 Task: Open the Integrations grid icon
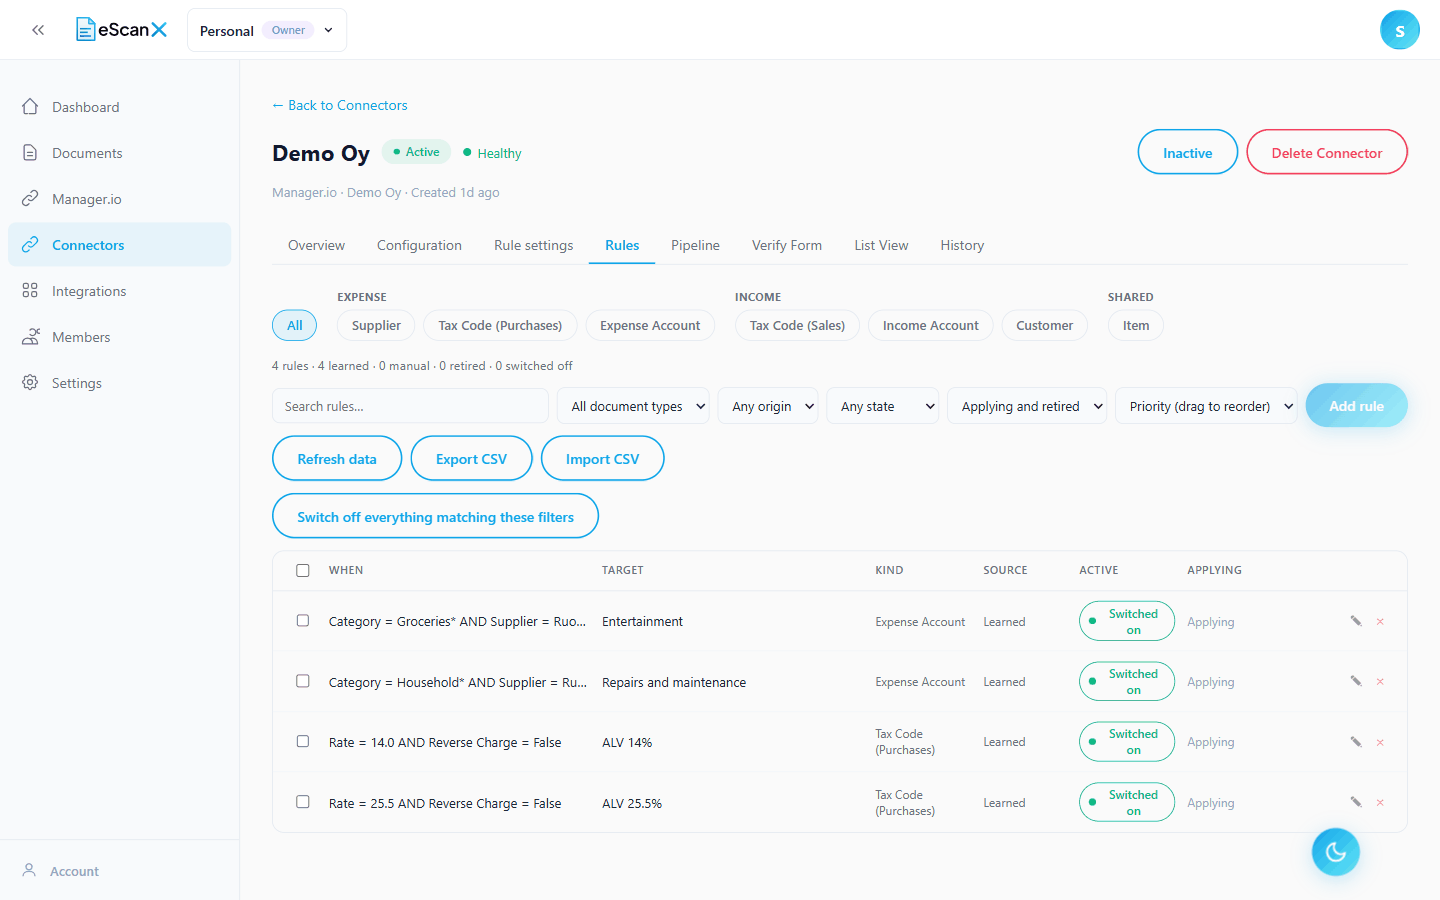30,290
